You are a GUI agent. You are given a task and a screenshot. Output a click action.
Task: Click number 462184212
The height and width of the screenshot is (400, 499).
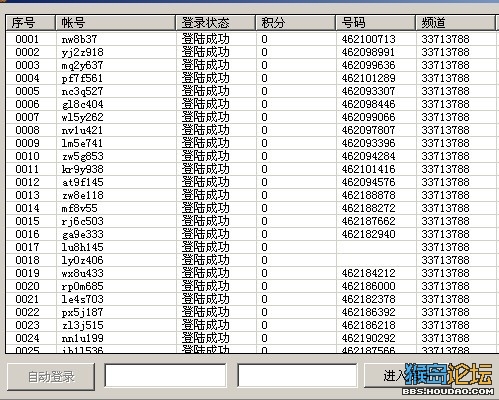pyautogui.click(x=368, y=273)
